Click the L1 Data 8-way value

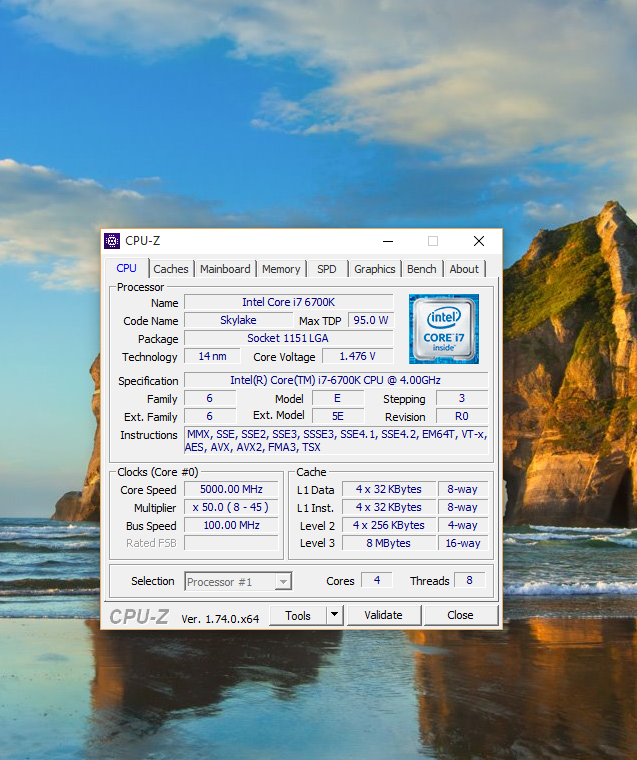(x=463, y=489)
